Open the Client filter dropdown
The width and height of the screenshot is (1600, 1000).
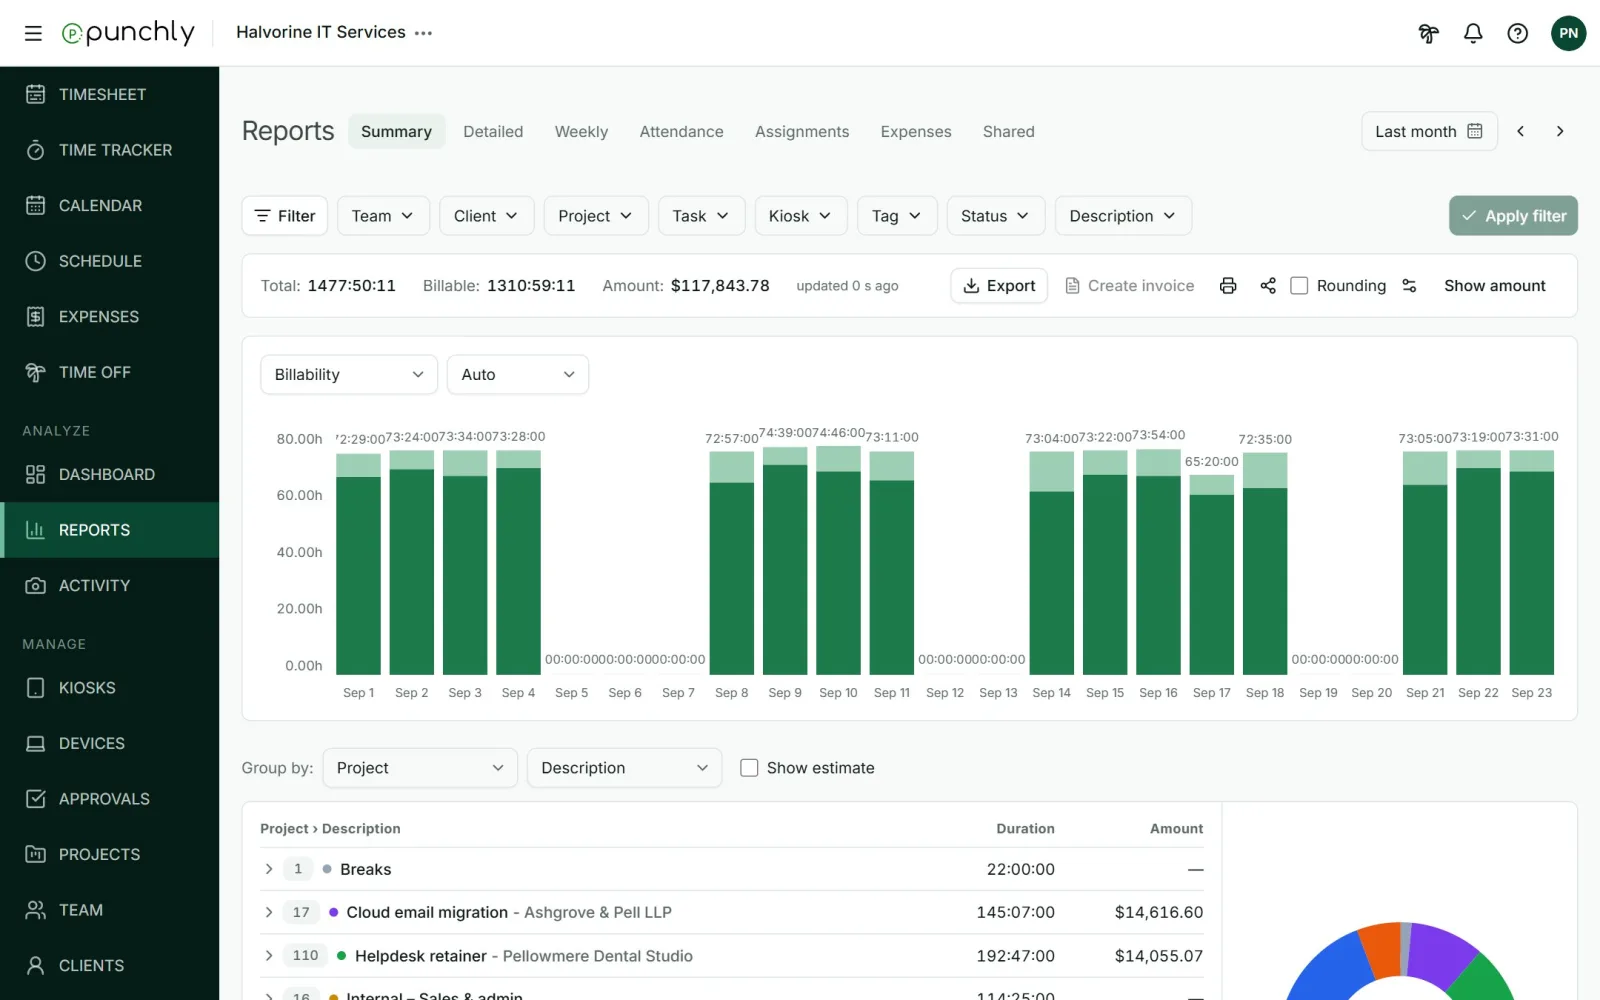[x=486, y=216]
